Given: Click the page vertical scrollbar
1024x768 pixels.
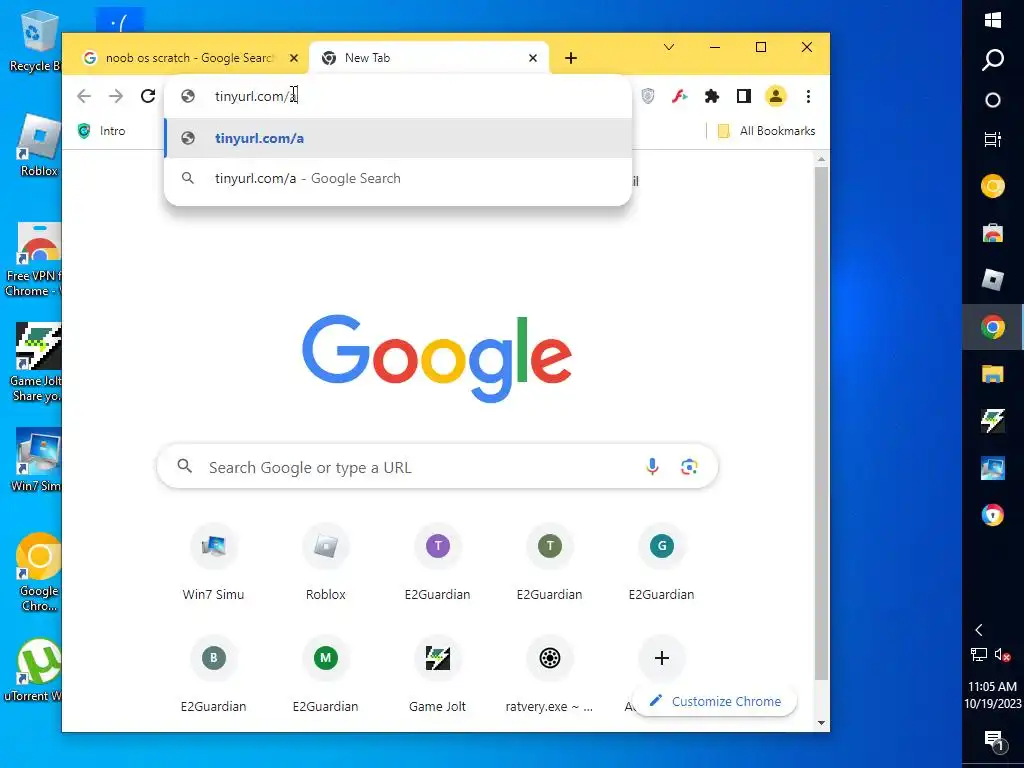Looking at the screenshot, I should pyautogui.click(x=822, y=424).
